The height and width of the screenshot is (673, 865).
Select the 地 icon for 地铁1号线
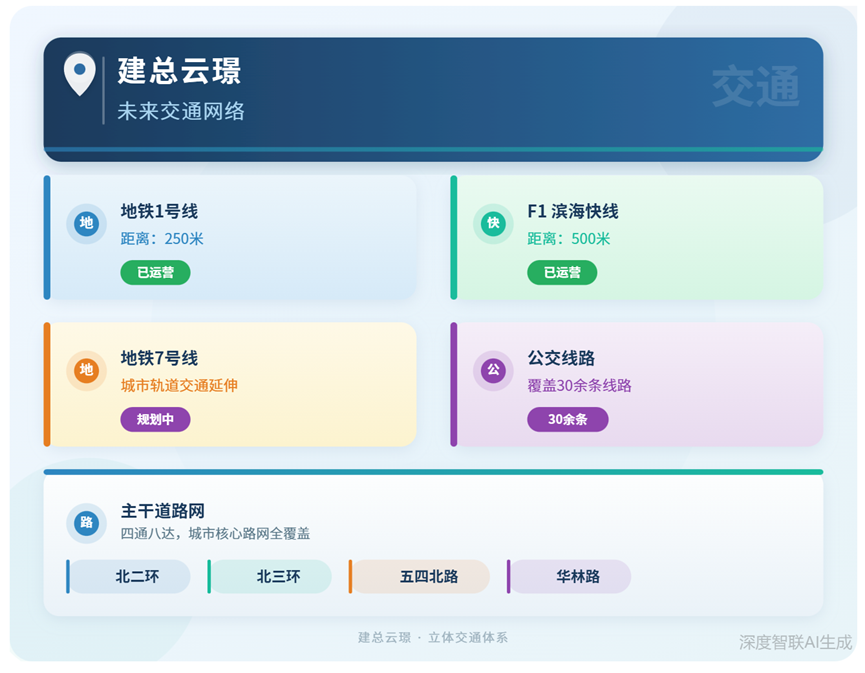tap(85, 224)
